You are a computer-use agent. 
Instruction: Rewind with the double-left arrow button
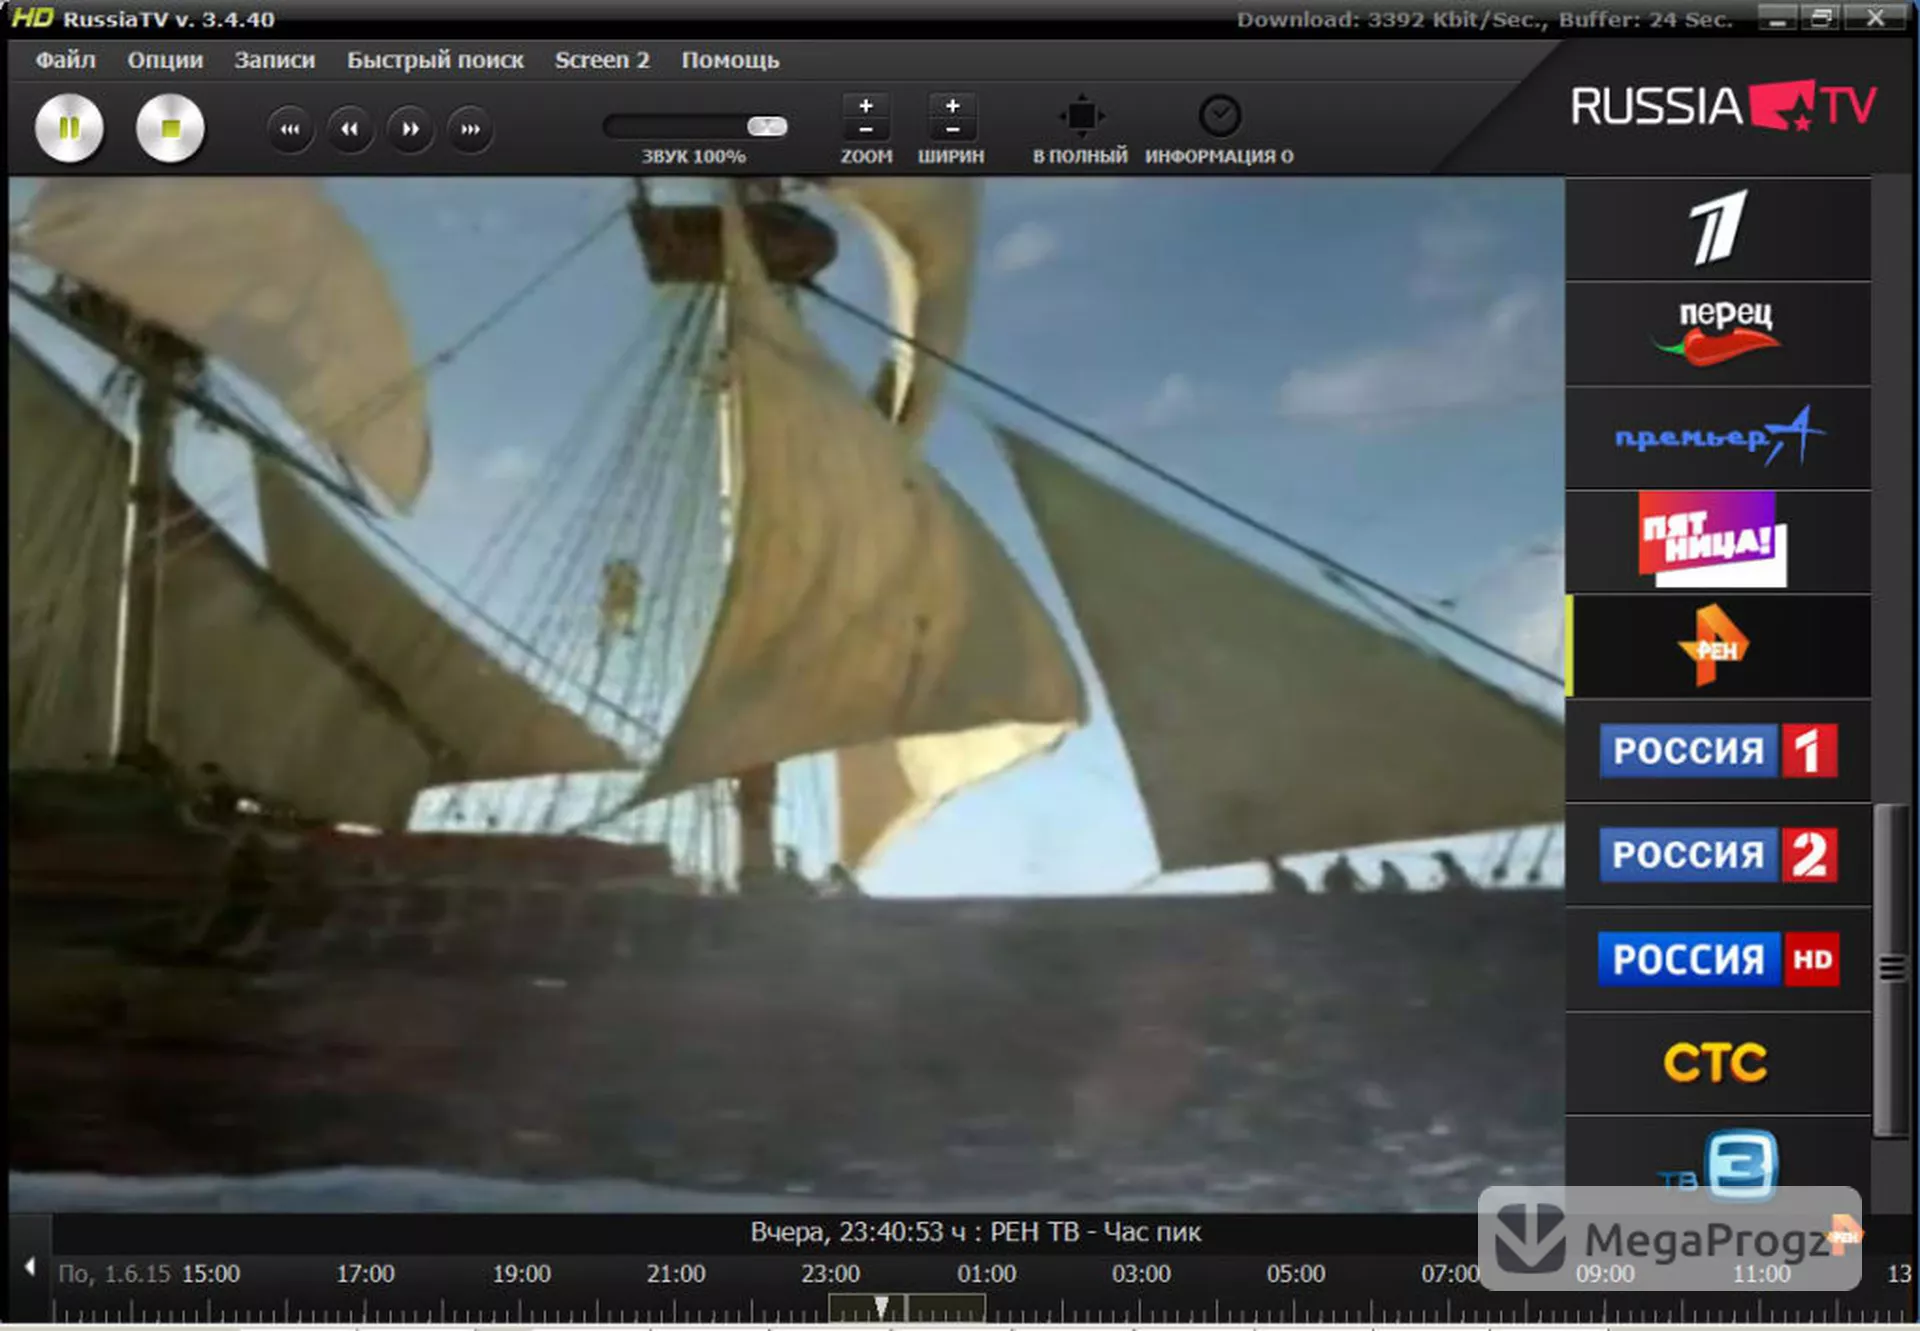tap(350, 129)
